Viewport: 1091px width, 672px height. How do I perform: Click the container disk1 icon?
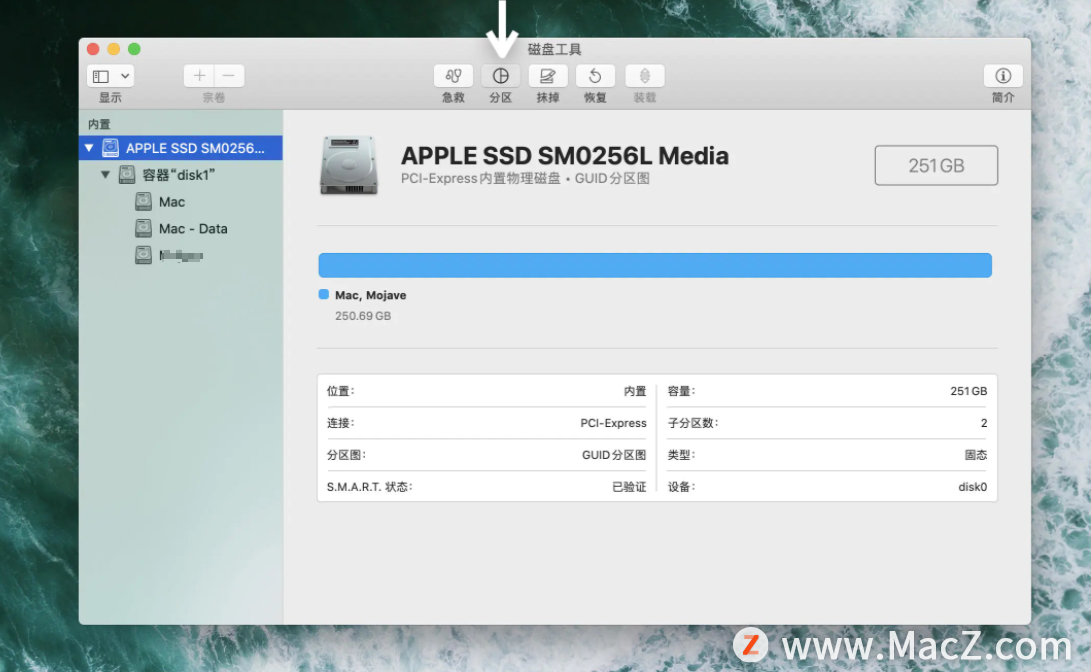tap(127, 175)
